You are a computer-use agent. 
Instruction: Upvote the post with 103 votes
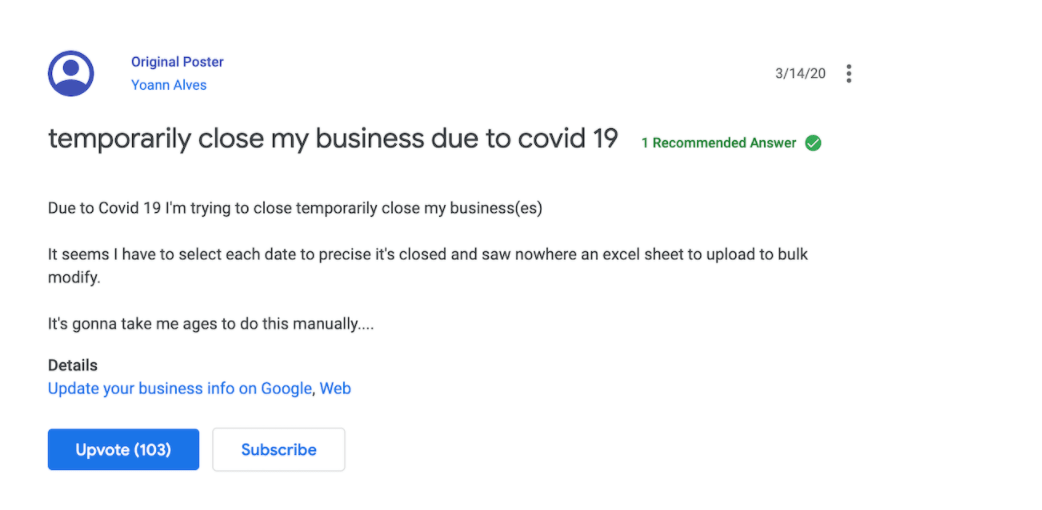pos(123,450)
